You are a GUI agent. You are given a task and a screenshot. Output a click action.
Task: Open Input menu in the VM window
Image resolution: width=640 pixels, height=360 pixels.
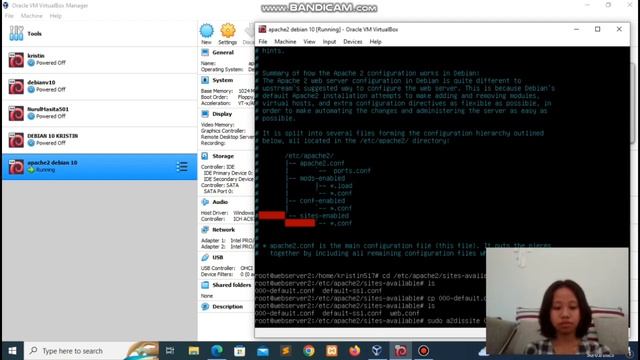329,42
